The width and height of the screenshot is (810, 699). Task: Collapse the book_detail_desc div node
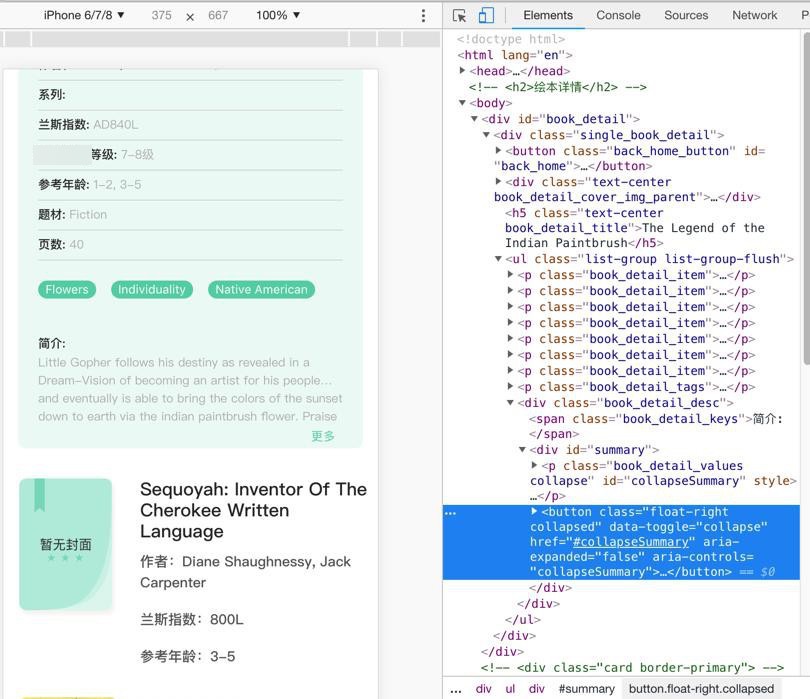click(x=510, y=402)
